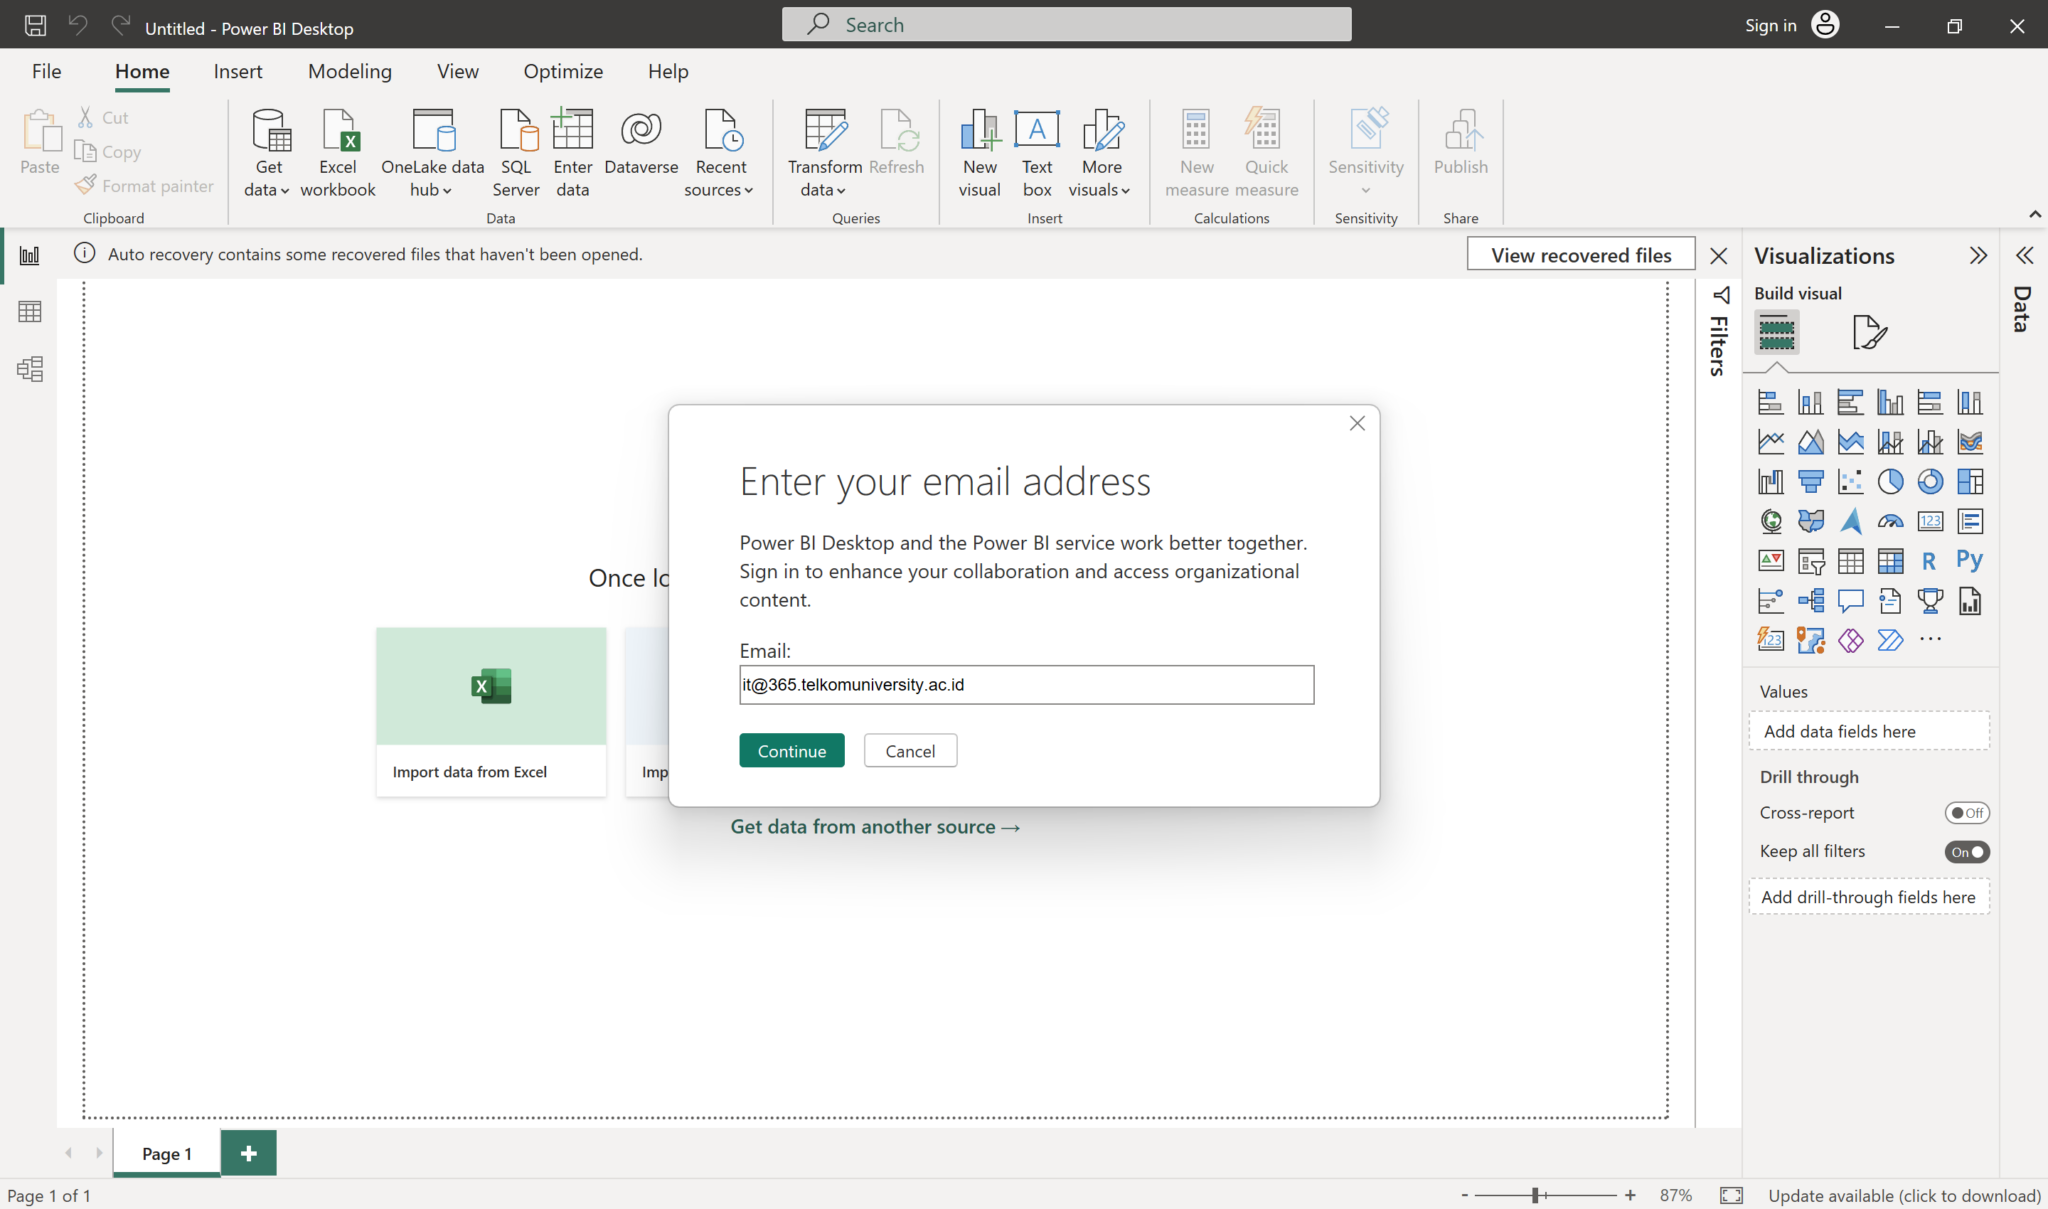Enable the Cross-report drill through toggle
The height and width of the screenshot is (1209, 2048).
point(1966,812)
